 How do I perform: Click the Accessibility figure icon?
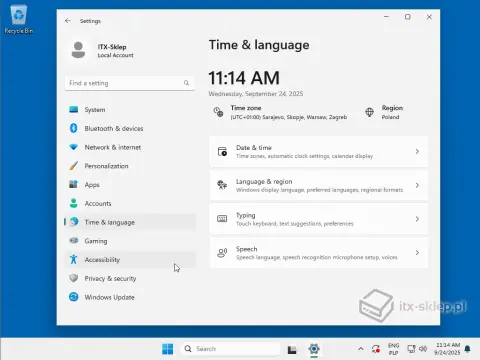pos(73,259)
